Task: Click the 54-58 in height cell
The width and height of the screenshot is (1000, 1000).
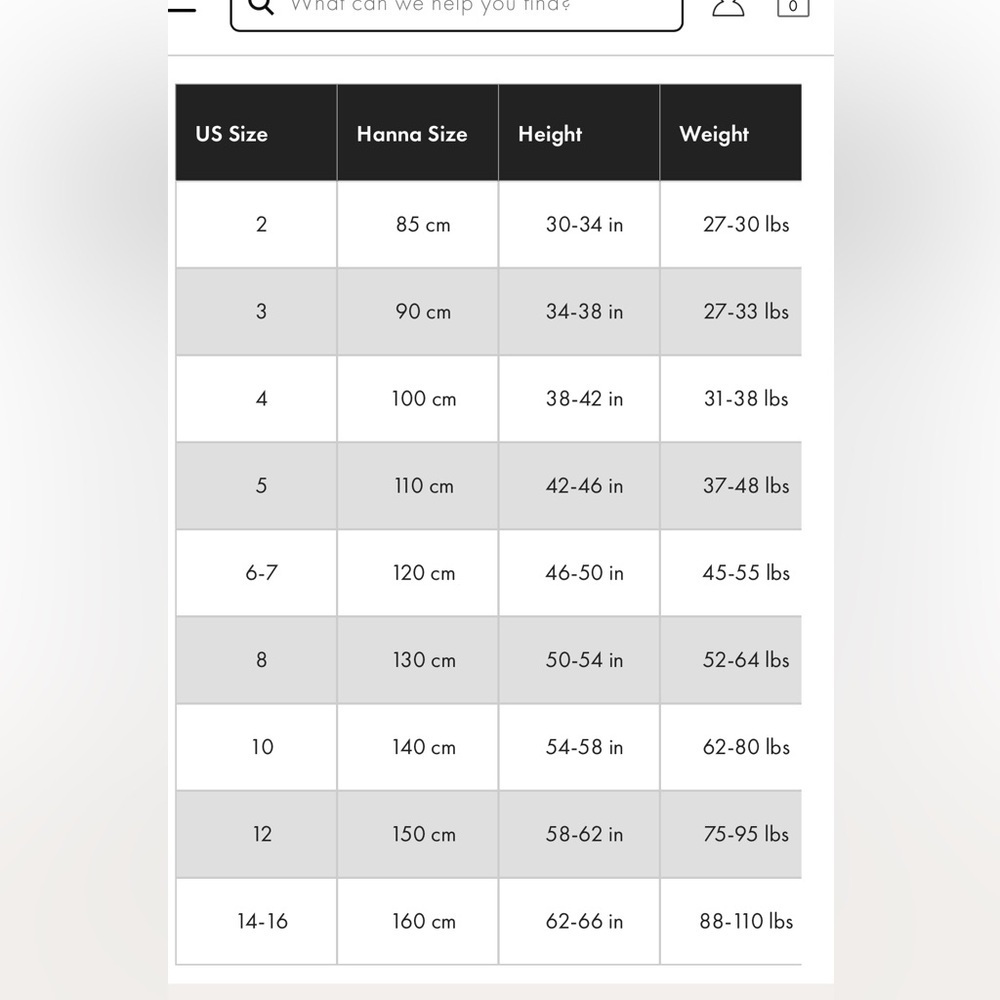Action: point(579,747)
